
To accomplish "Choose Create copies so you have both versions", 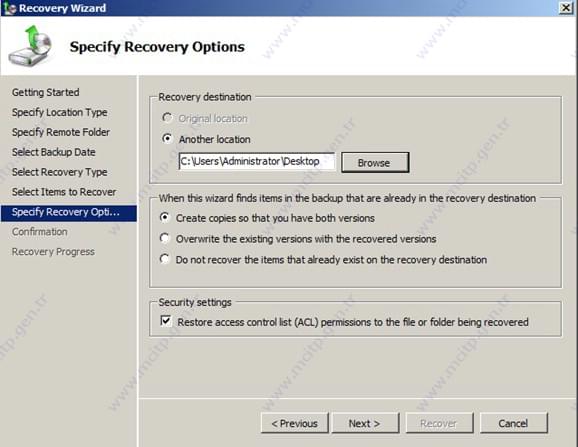I will 164,217.
